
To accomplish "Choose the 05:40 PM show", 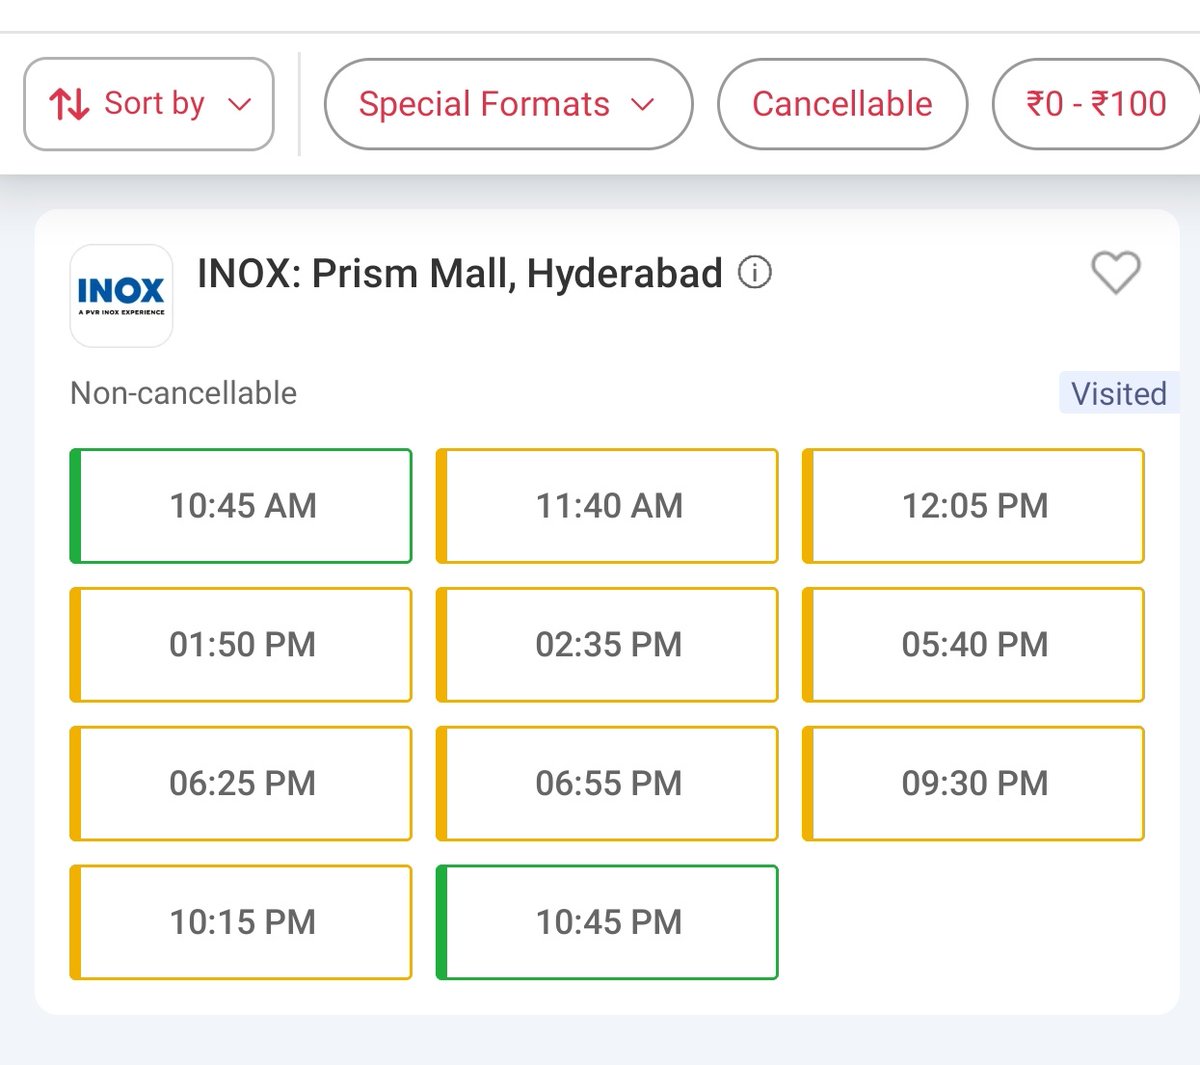I will (973, 645).
